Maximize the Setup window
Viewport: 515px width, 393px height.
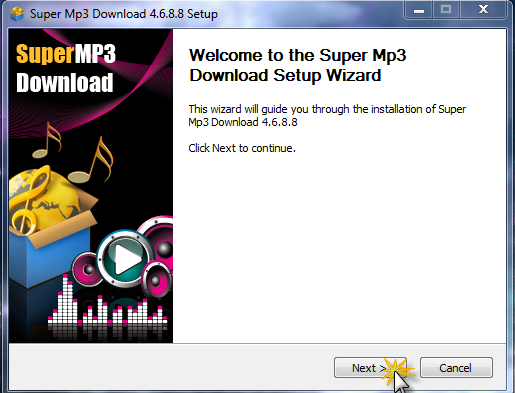(446, 10)
